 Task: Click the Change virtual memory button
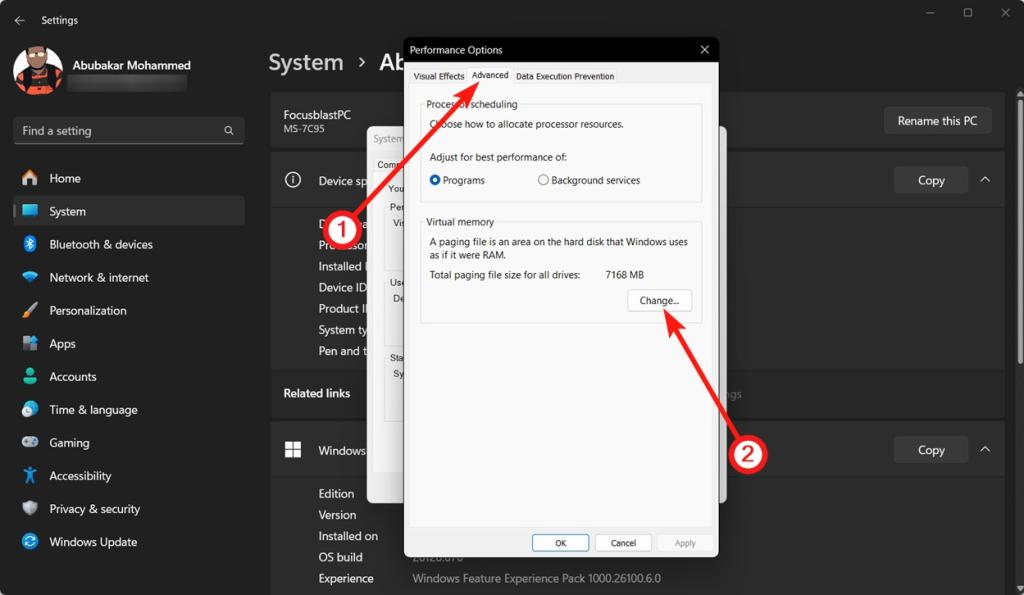[x=659, y=300]
